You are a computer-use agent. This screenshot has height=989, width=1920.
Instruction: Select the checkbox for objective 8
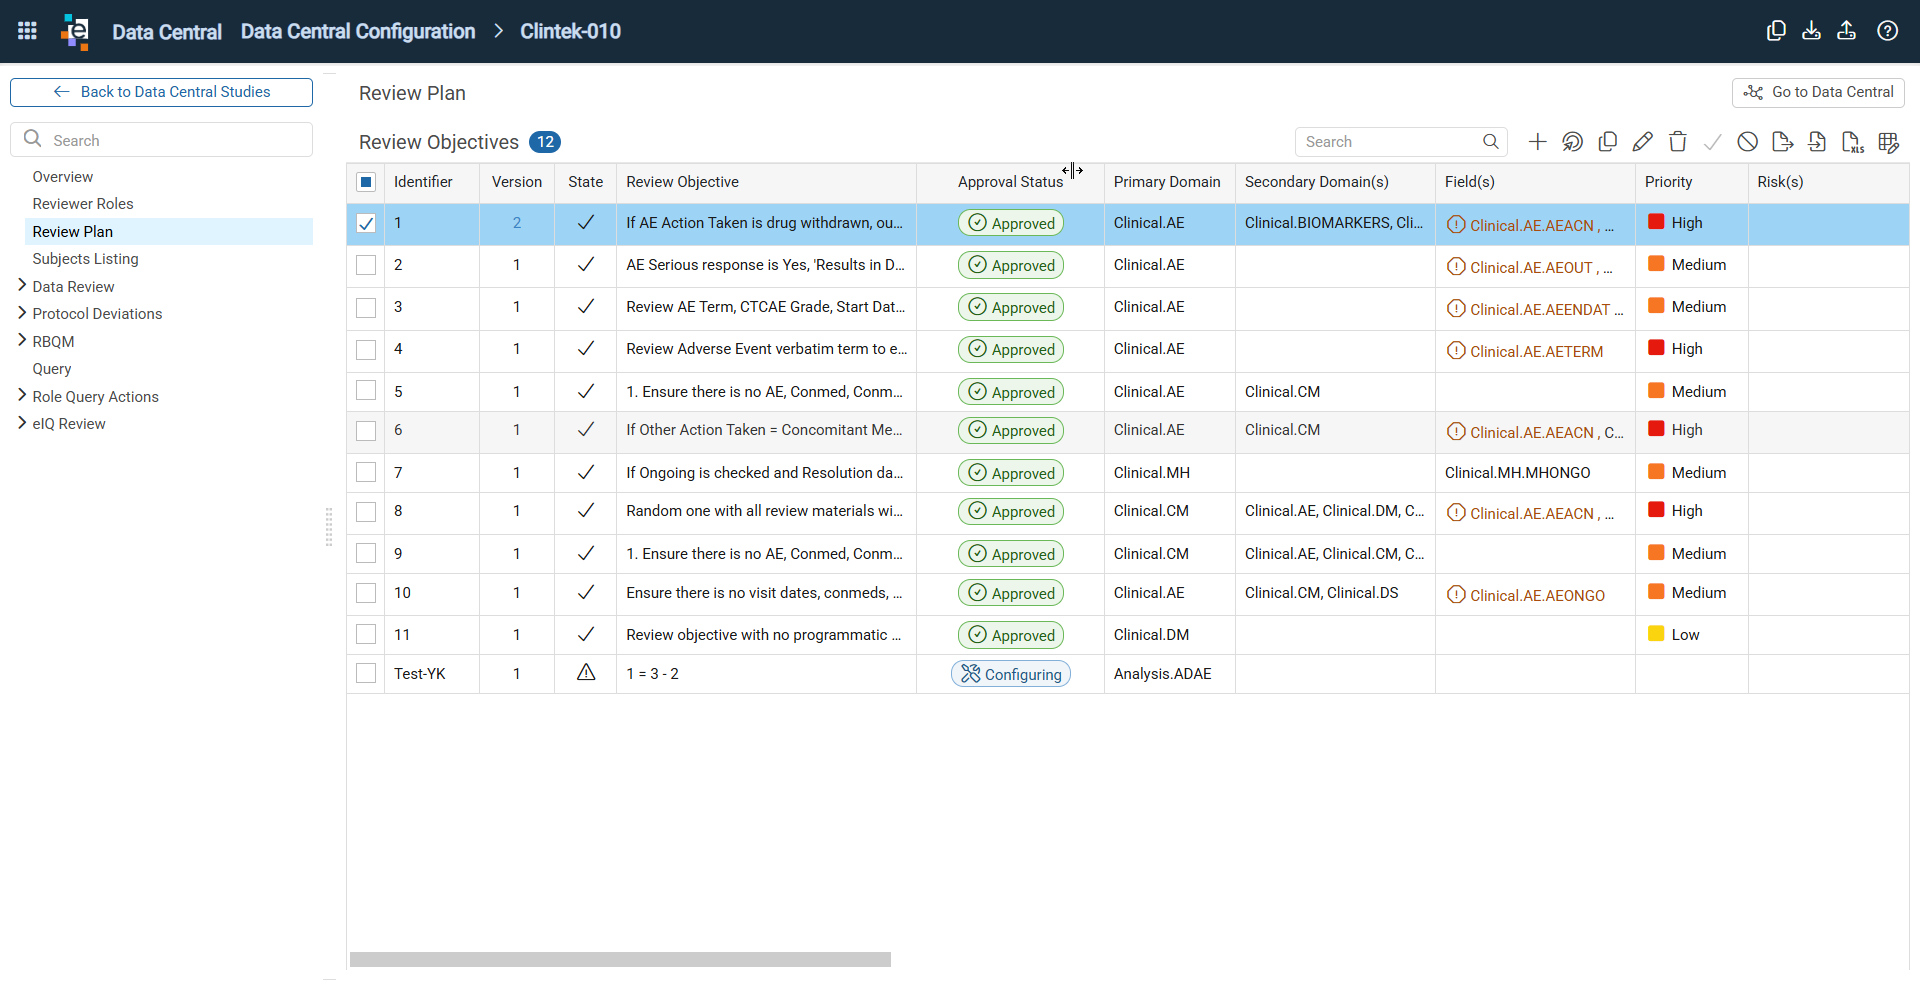366,511
